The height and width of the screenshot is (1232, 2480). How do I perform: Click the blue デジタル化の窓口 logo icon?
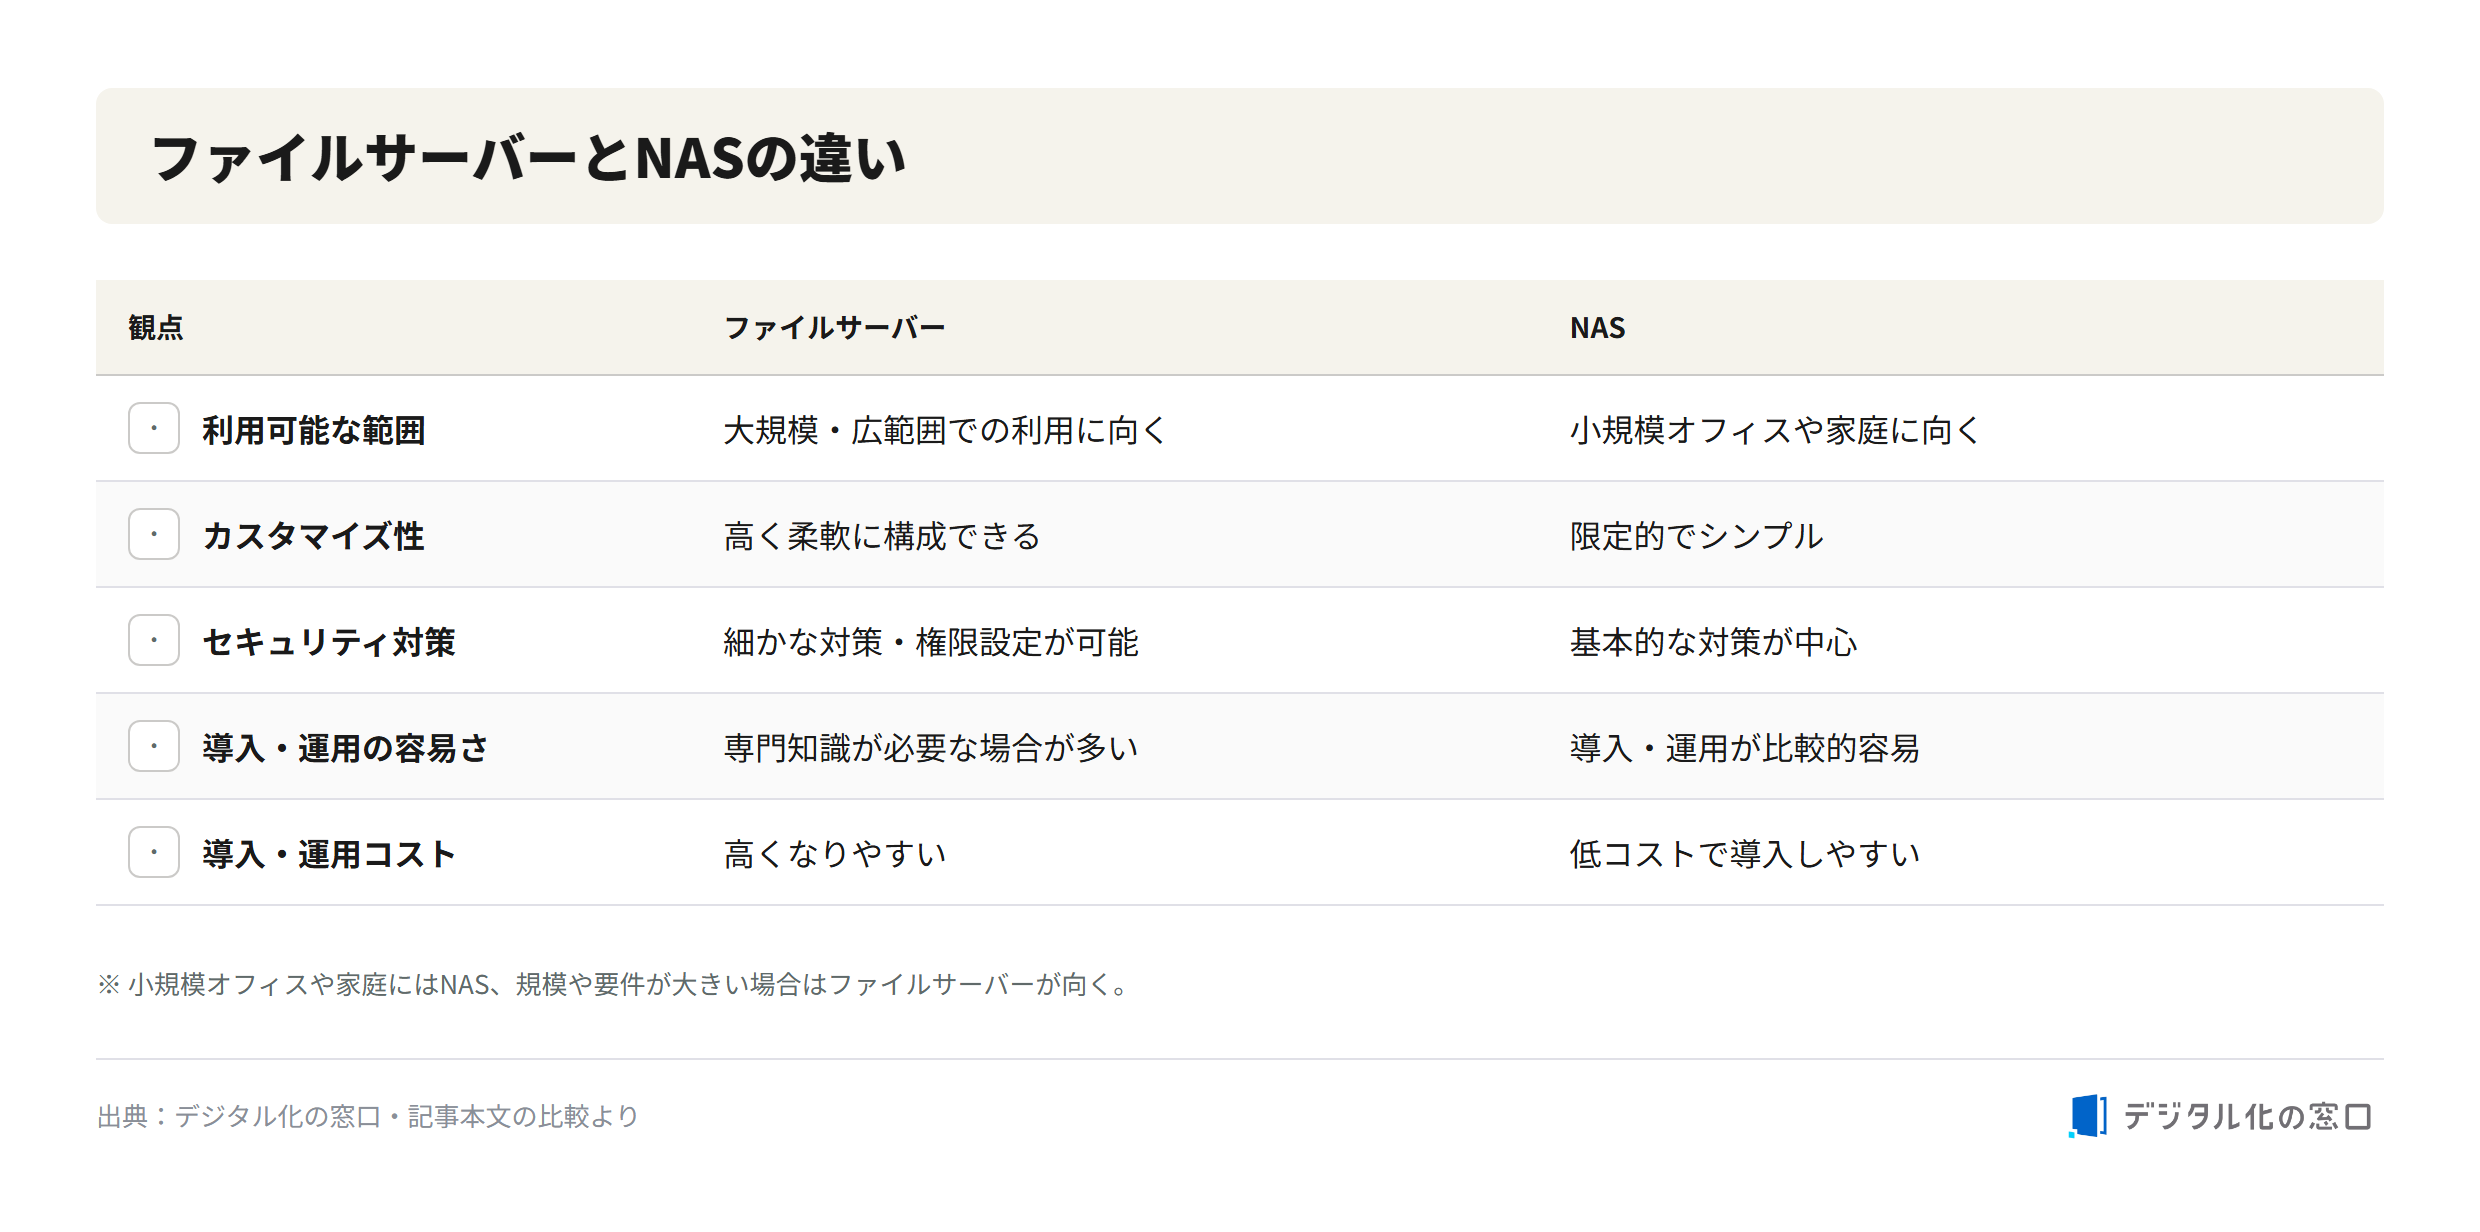(2087, 1116)
